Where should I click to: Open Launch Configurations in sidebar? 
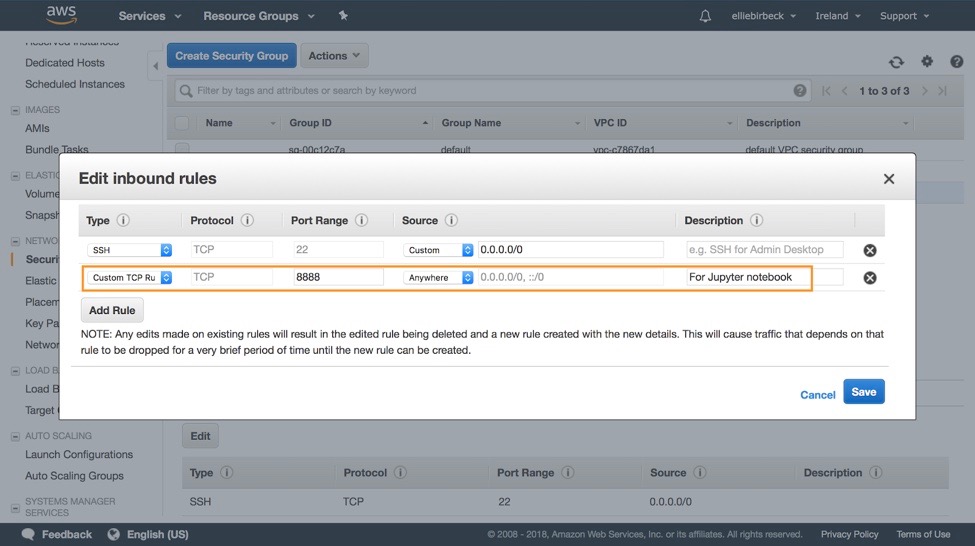pos(79,455)
